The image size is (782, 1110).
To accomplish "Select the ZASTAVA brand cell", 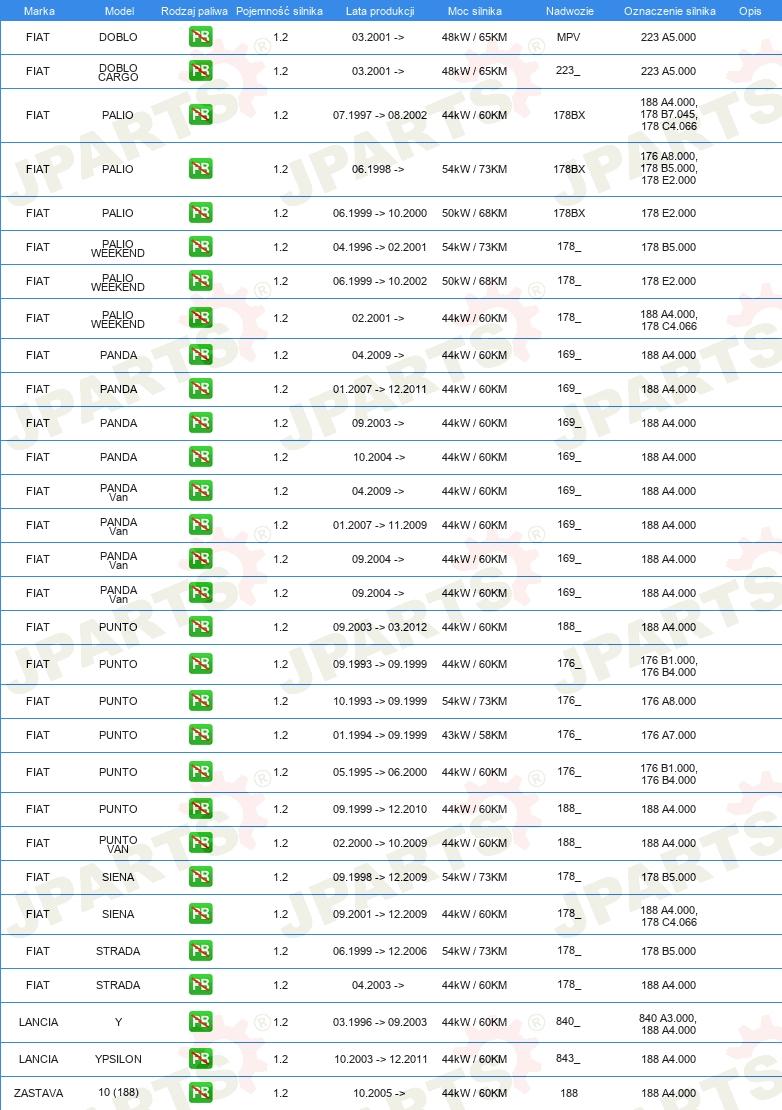I will tap(39, 1092).
